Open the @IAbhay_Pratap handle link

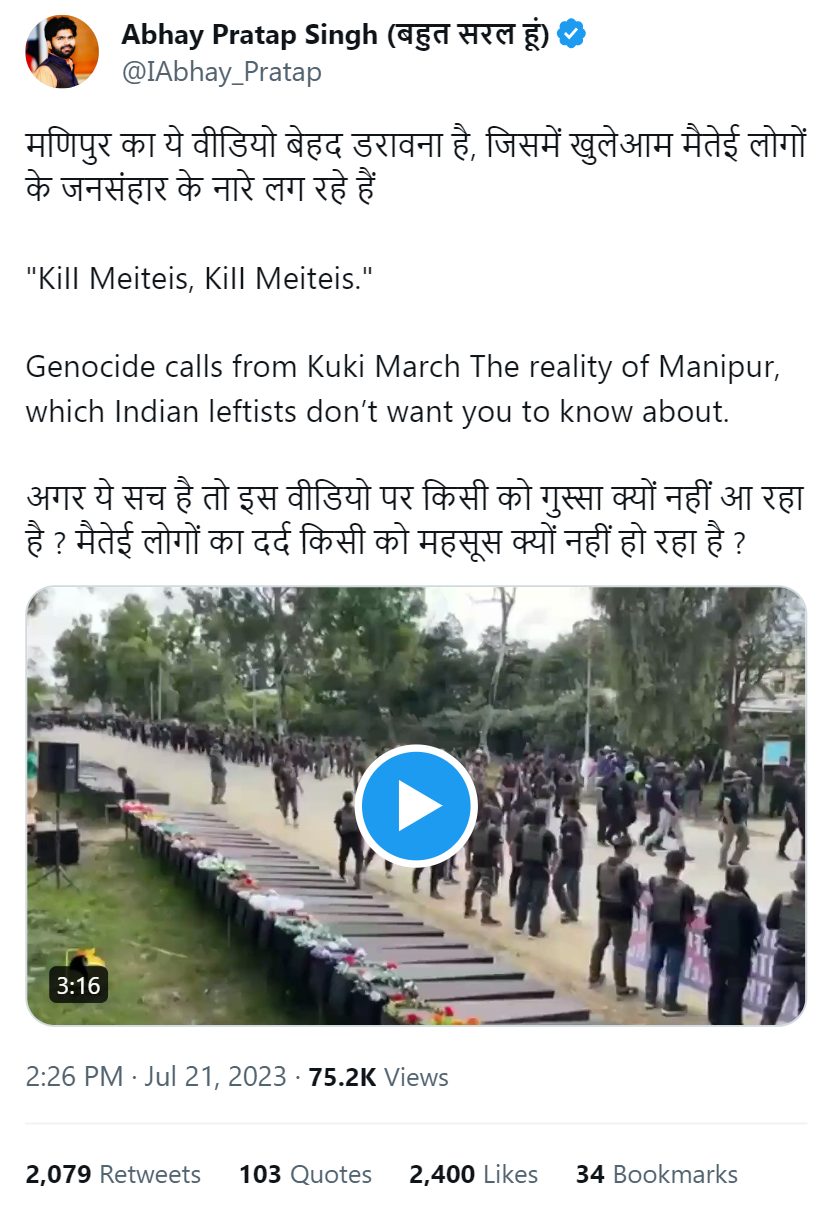coord(221,72)
